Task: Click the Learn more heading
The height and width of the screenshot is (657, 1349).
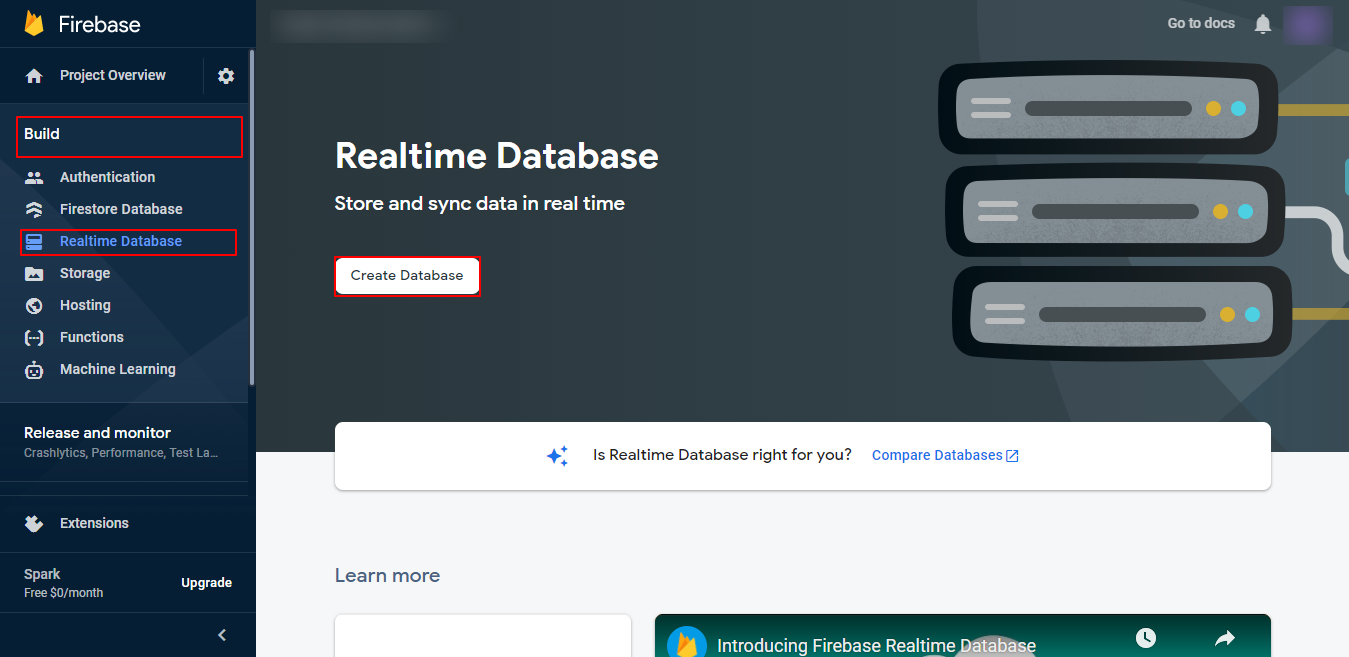Action: (x=387, y=576)
